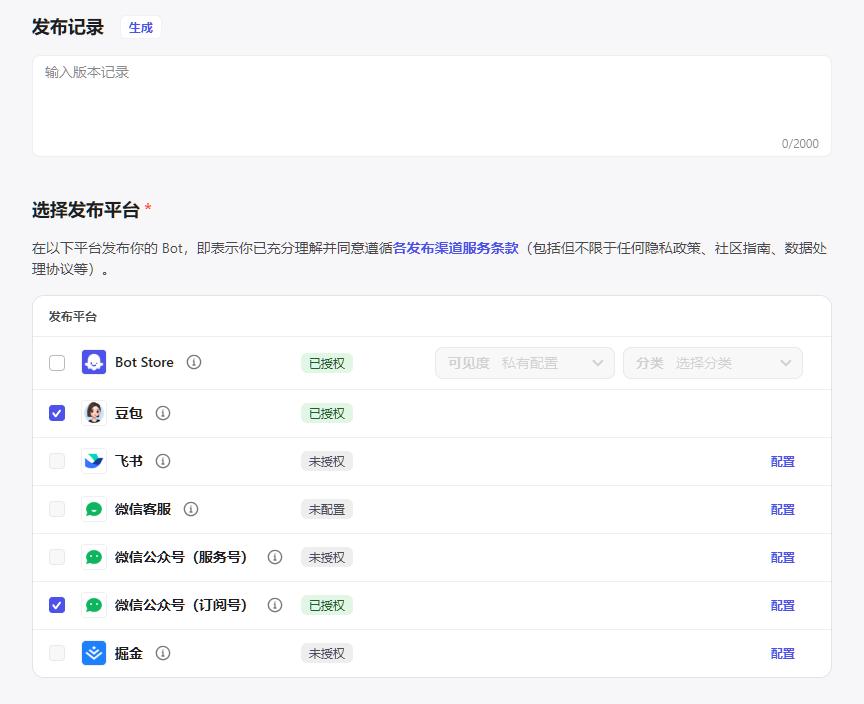The width and height of the screenshot is (864, 704).
Task: Click the 生成 button beside 发布记录
Action: 141,28
